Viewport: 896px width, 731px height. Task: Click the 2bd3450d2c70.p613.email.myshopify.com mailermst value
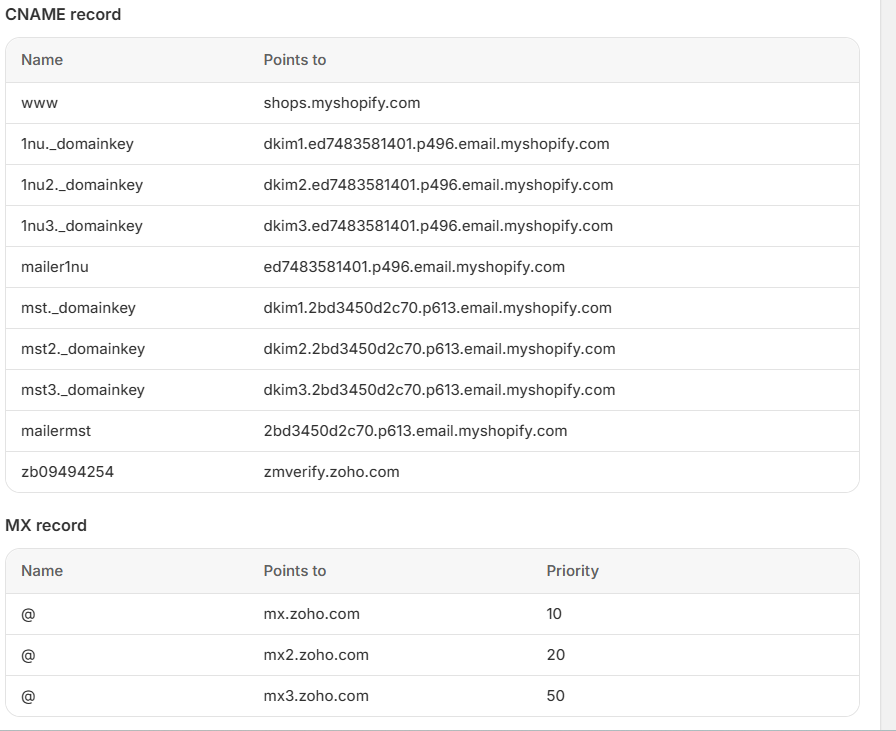click(415, 431)
